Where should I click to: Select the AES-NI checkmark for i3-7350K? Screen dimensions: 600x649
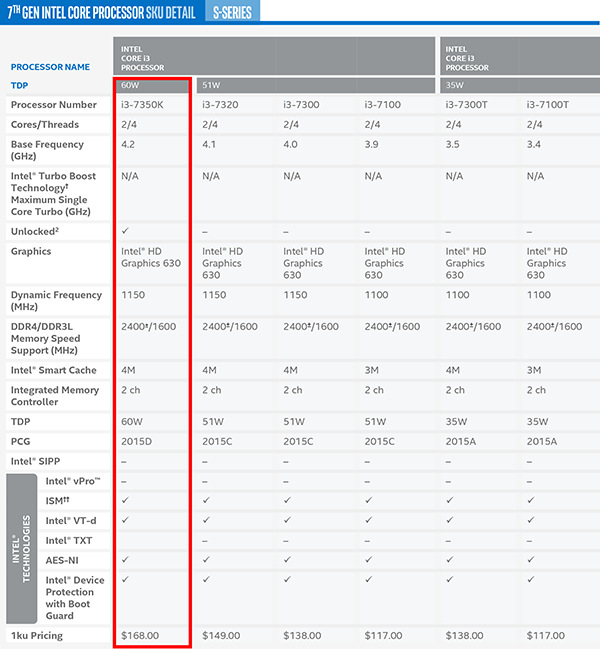coord(124,559)
